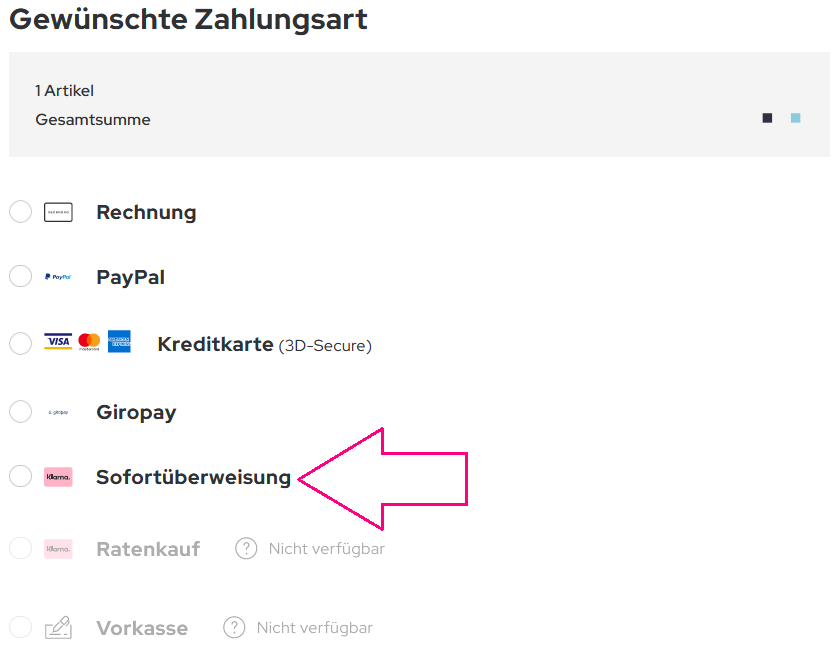
Task: Click the Klarna logo beside Sofortüberweisung
Action: 59,477
